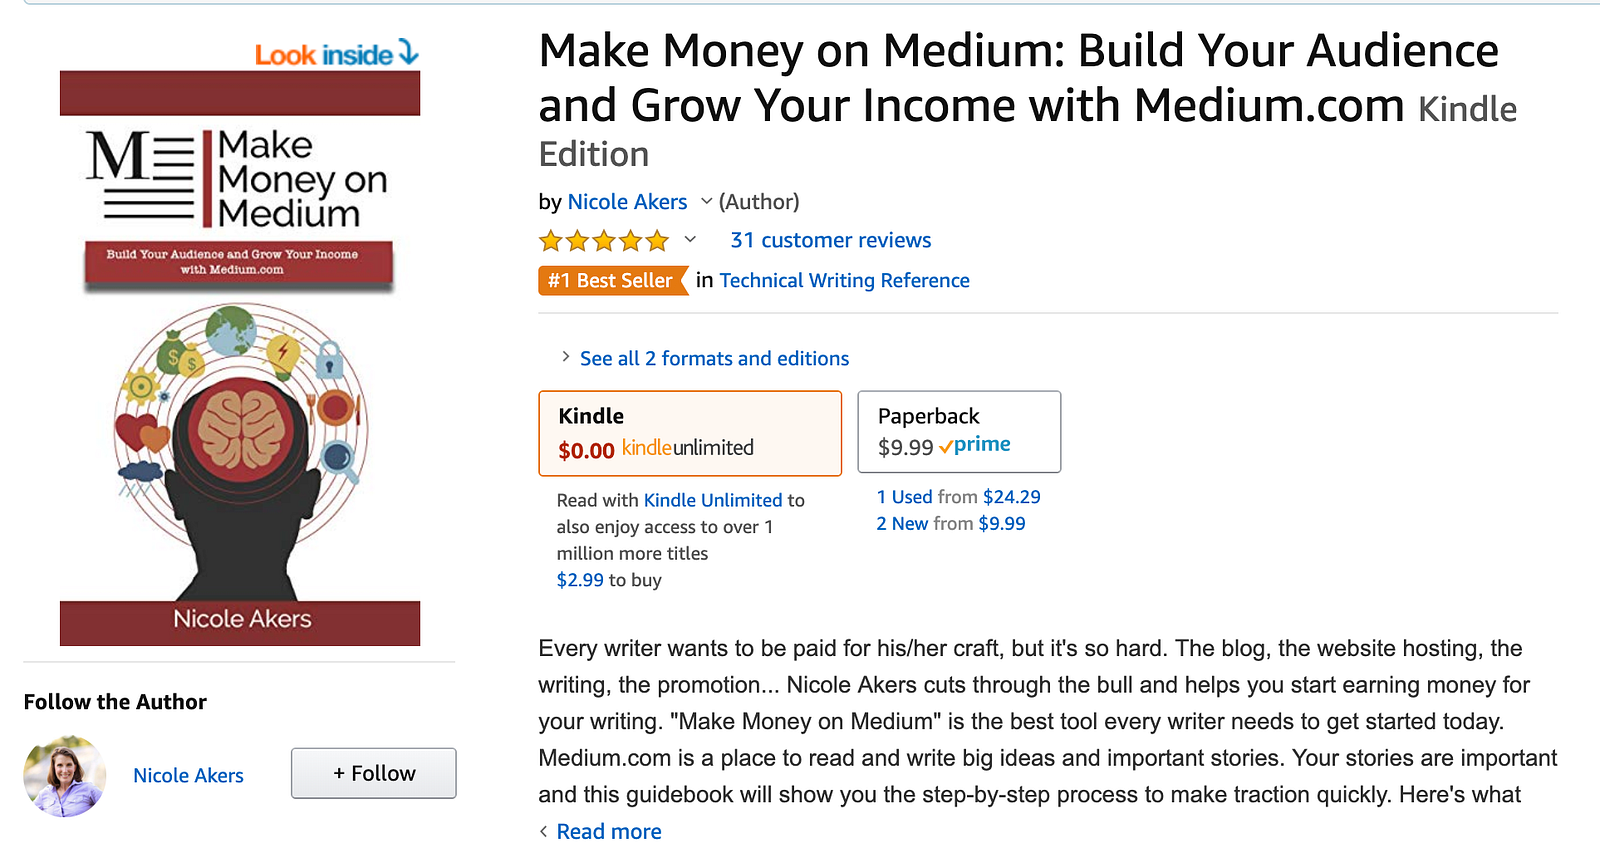This screenshot has width=1600, height=847.
Task: Open 31 customer reviews link
Action: tap(830, 241)
